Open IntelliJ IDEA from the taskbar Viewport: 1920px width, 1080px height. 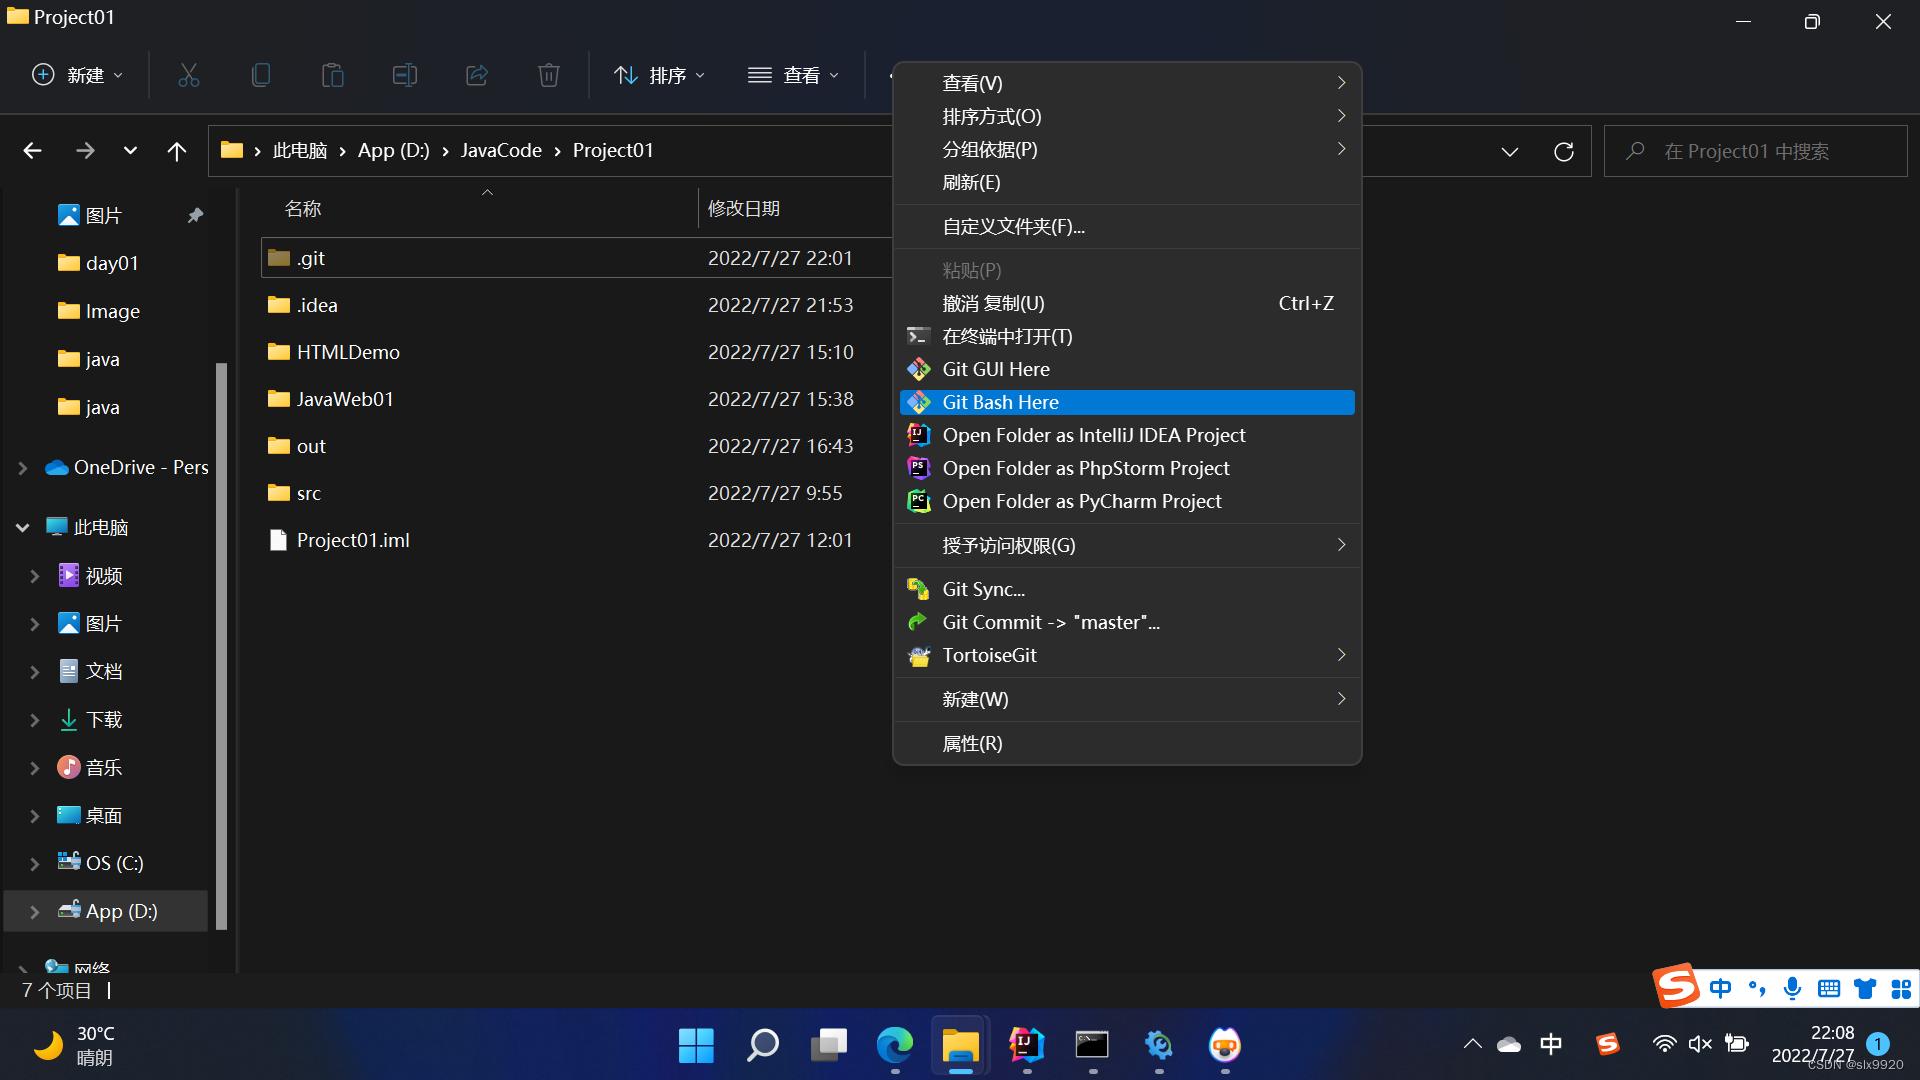pyautogui.click(x=1026, y=1045)
